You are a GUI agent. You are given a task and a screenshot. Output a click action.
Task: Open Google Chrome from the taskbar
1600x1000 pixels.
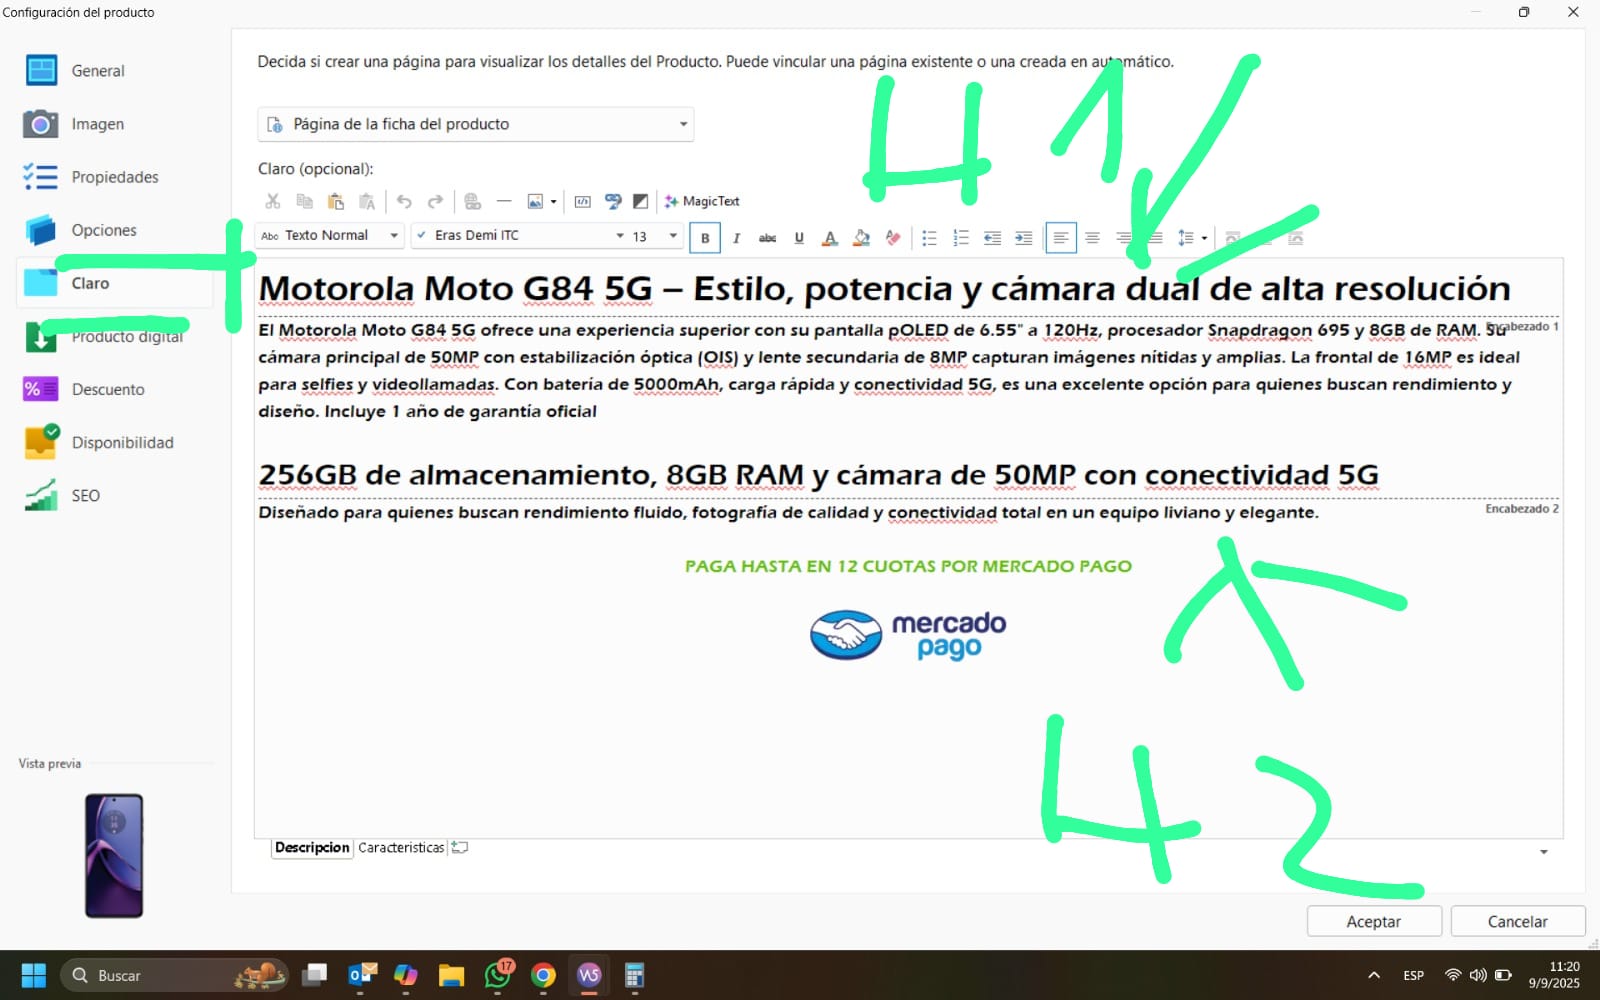(543, 975)
